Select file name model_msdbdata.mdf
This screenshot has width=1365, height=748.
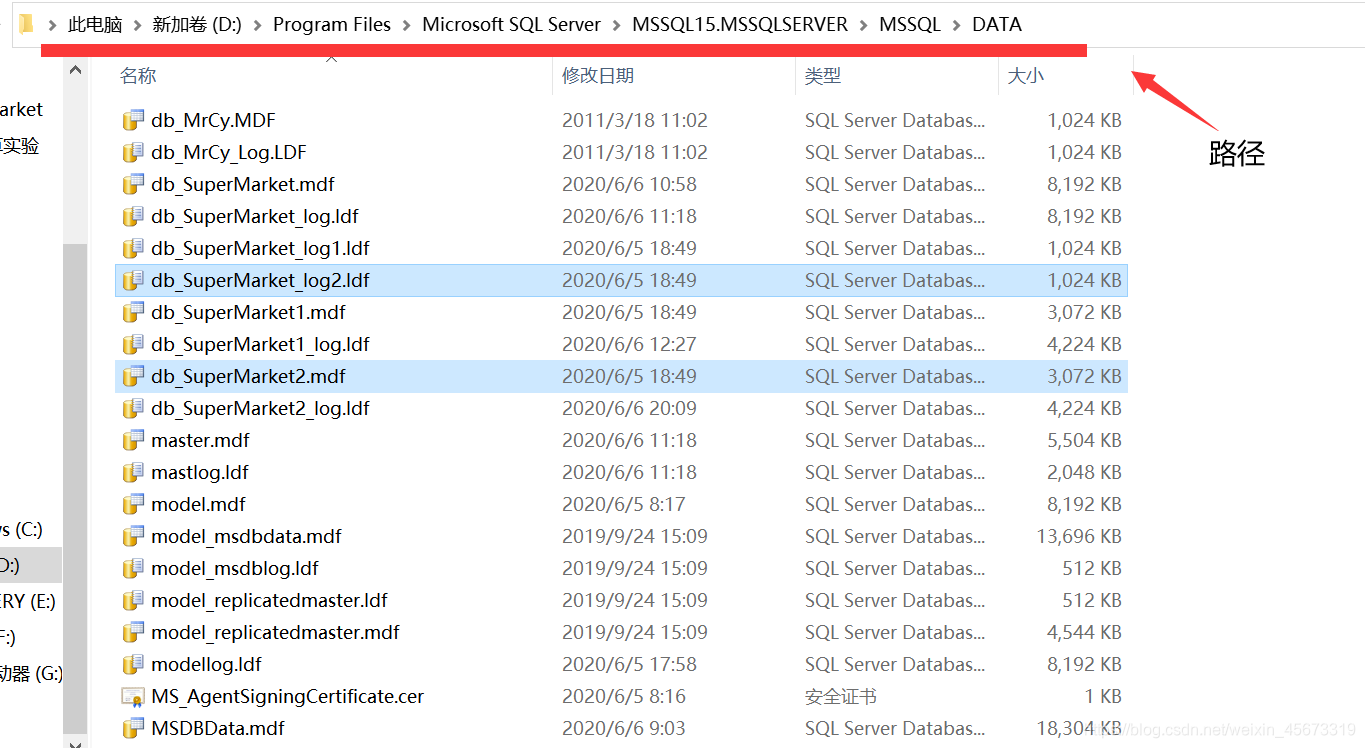[246, 536]
